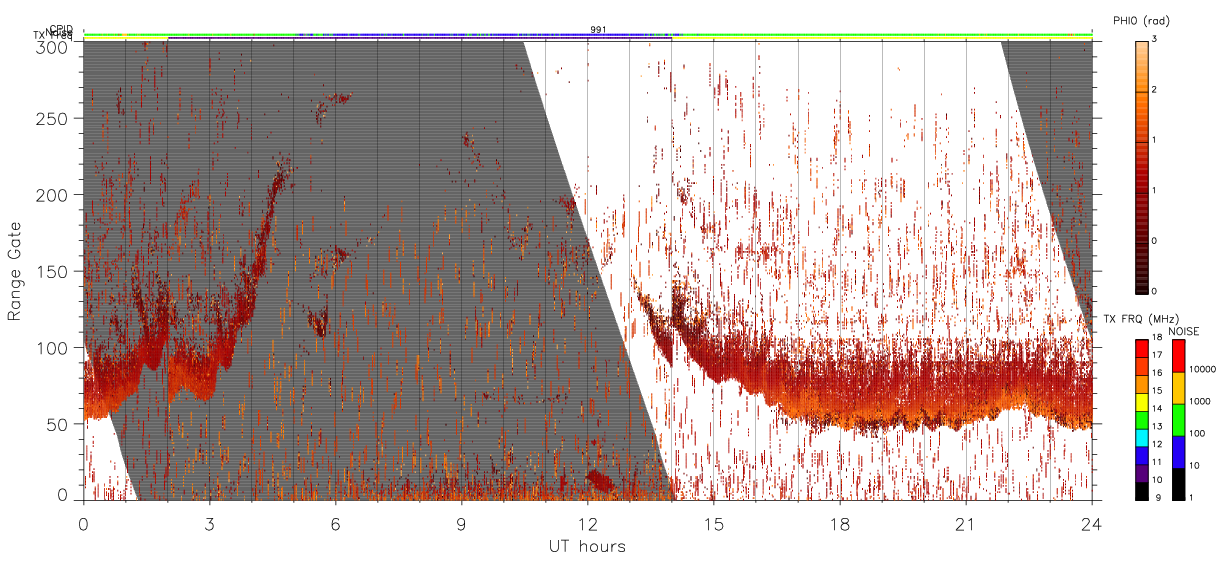
Task: Click the x-axis tick label '21'
Action: coord(966,524)
